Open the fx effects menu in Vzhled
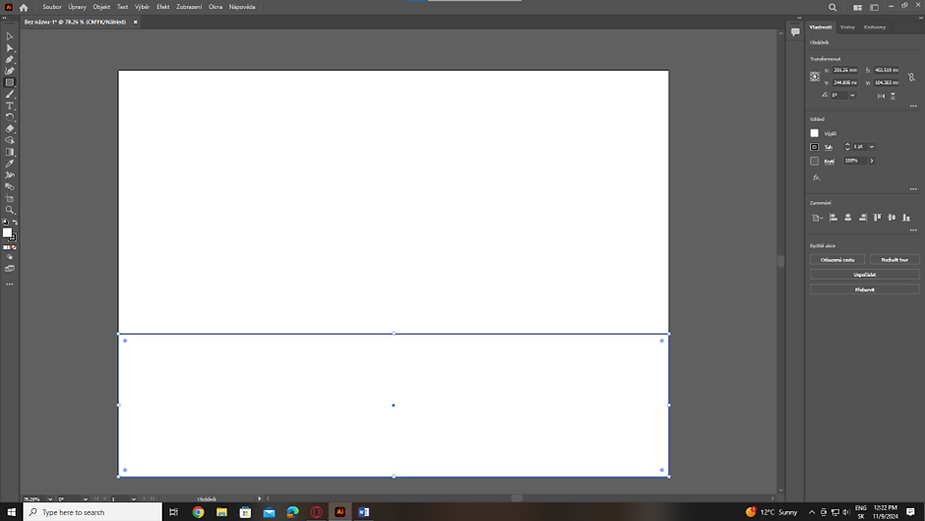This screenshot has width=925, height=521. pos(816,177)
